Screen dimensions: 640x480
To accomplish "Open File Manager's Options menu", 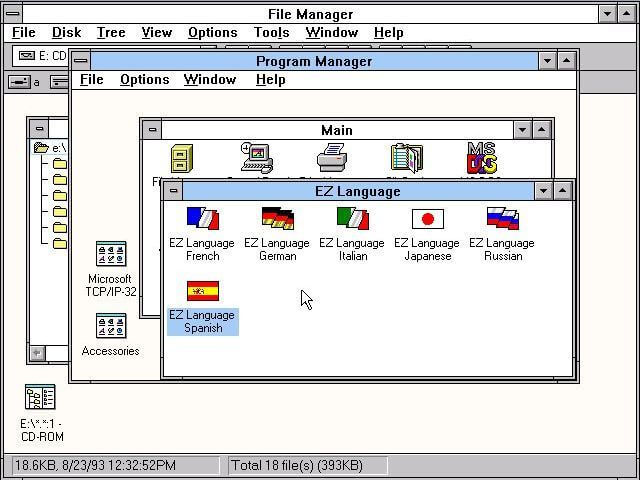I will tap(213, 33).
